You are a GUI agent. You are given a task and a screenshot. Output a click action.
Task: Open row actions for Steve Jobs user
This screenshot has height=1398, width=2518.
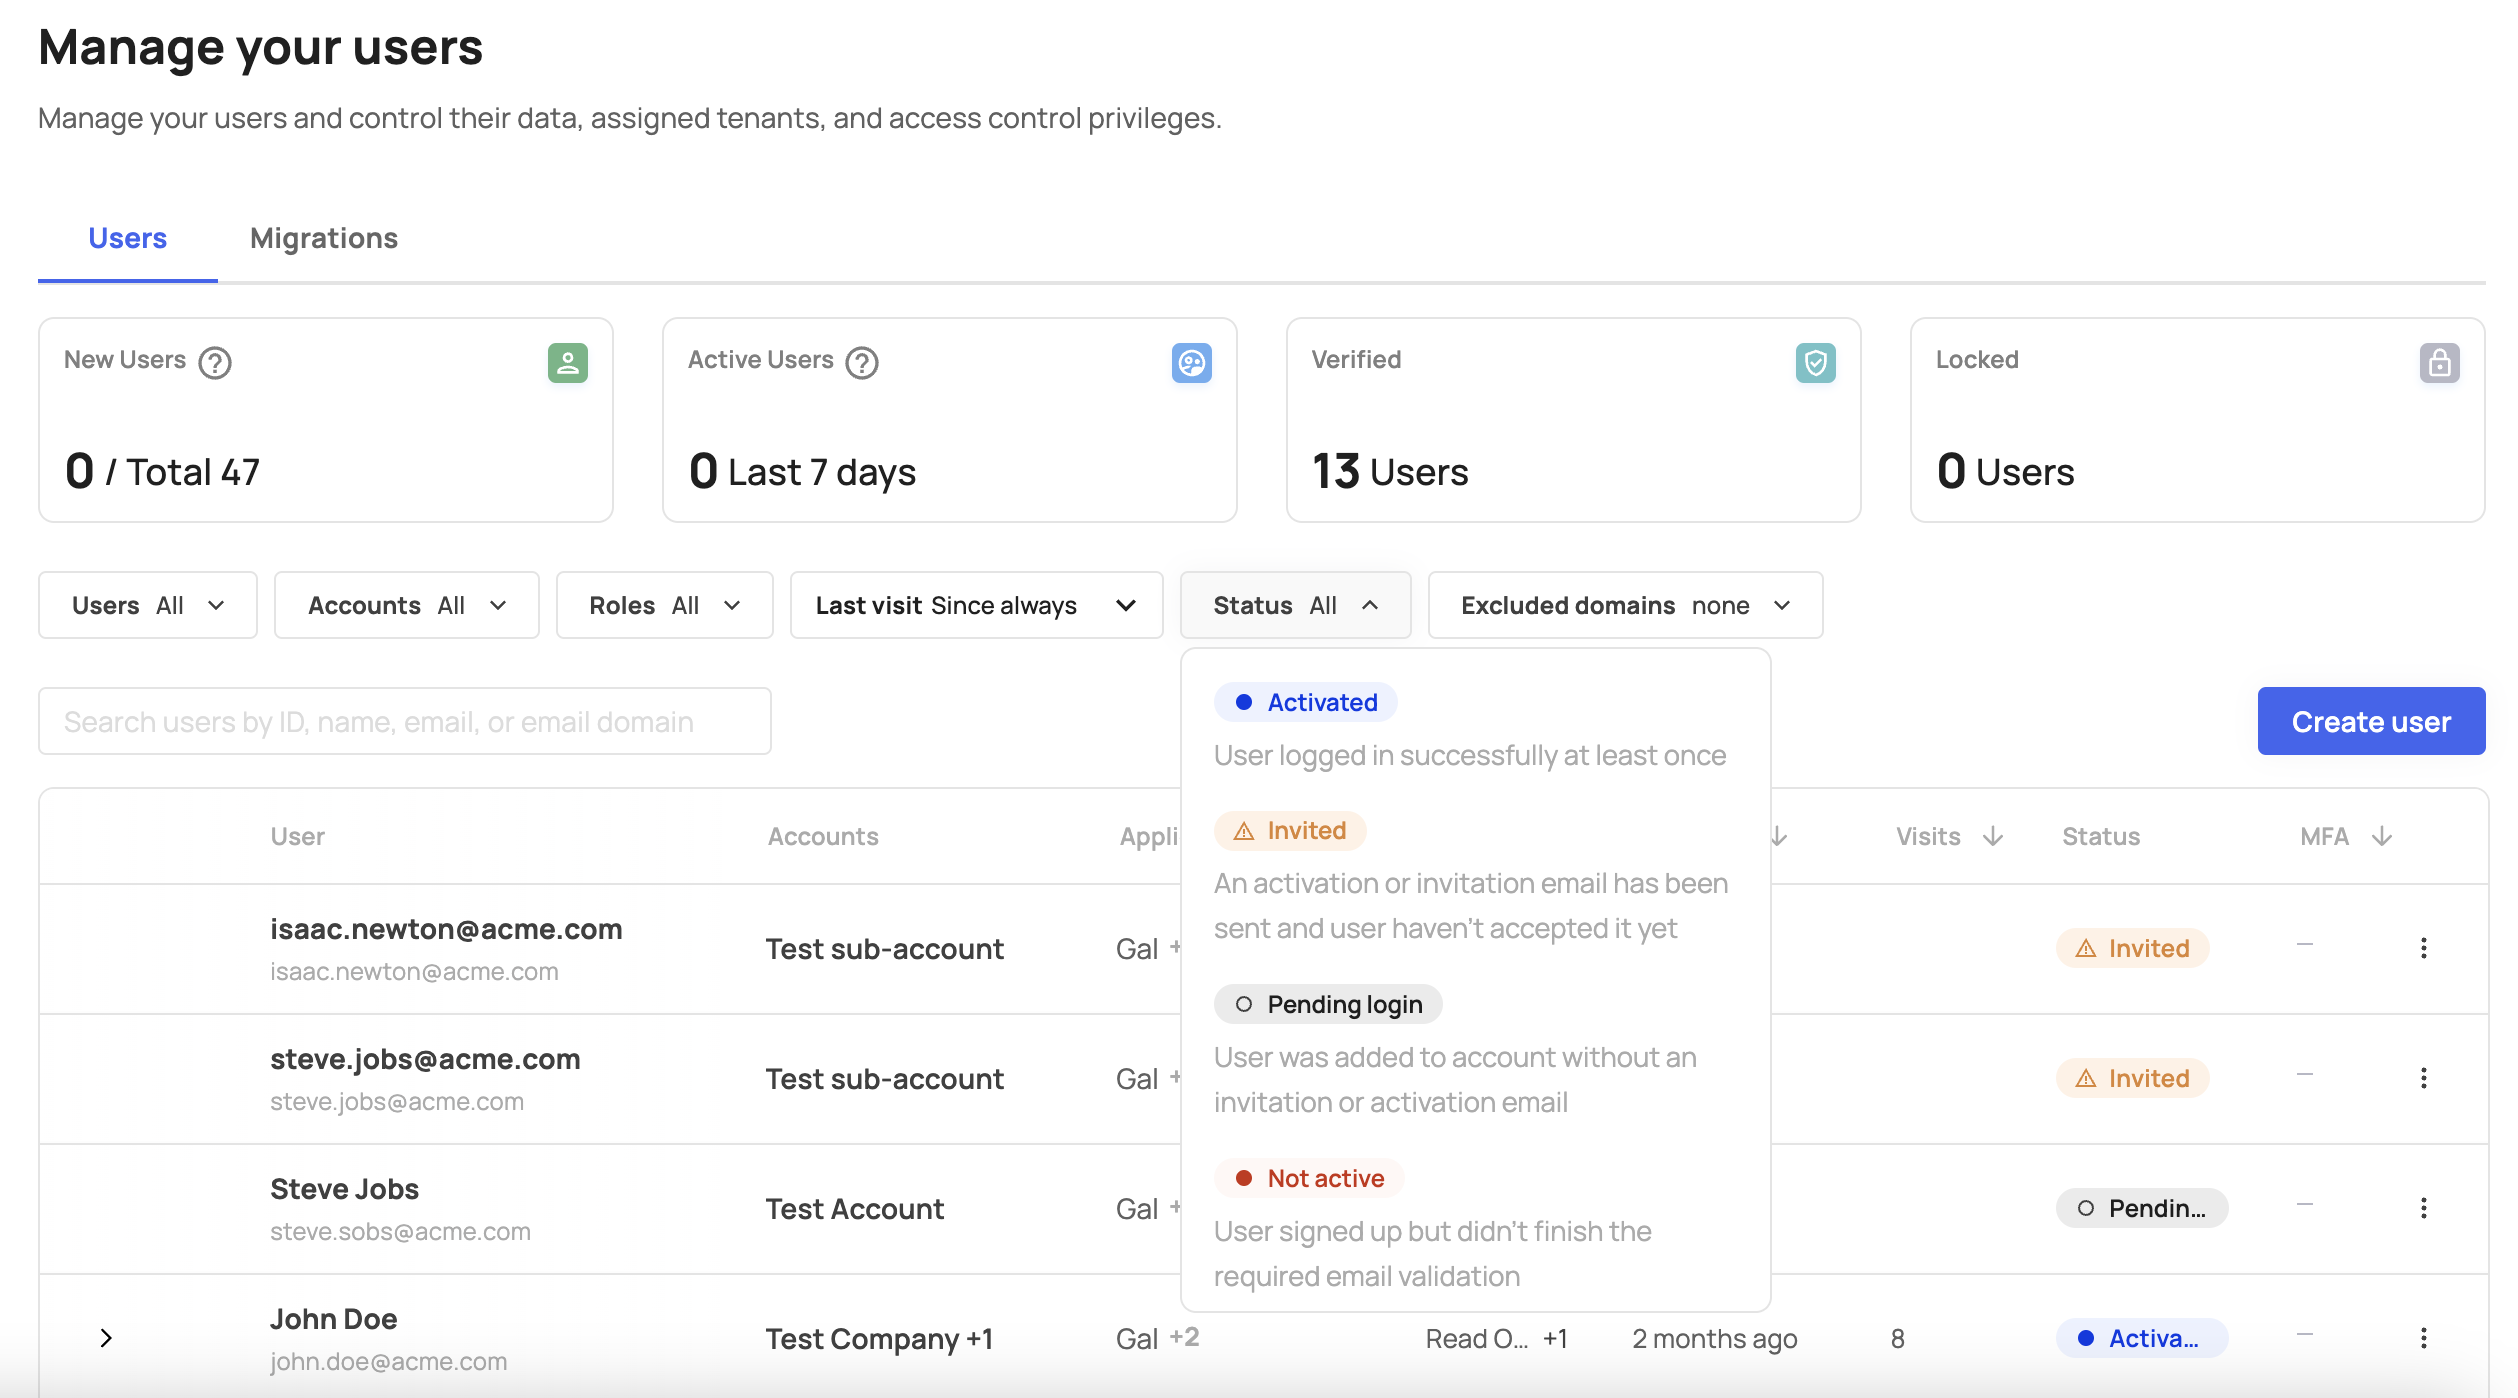2423,1208
